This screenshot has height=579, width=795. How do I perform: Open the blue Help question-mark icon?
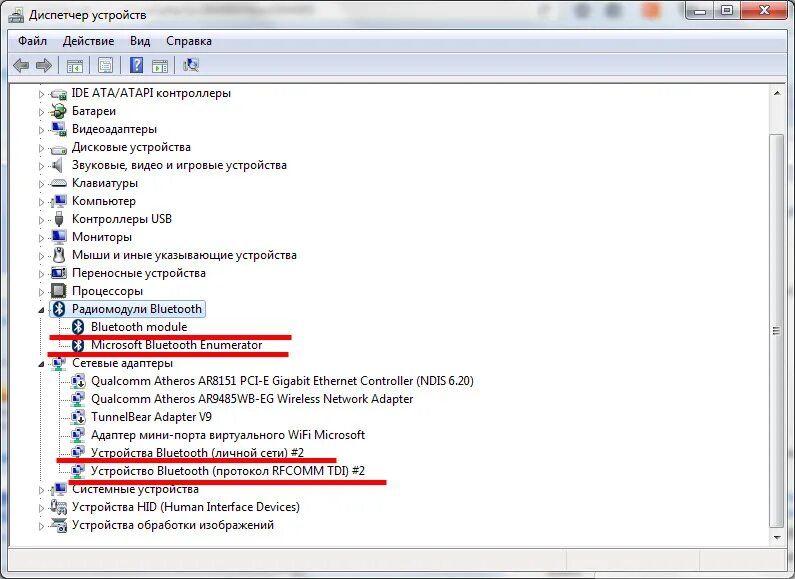pos(136,65)
